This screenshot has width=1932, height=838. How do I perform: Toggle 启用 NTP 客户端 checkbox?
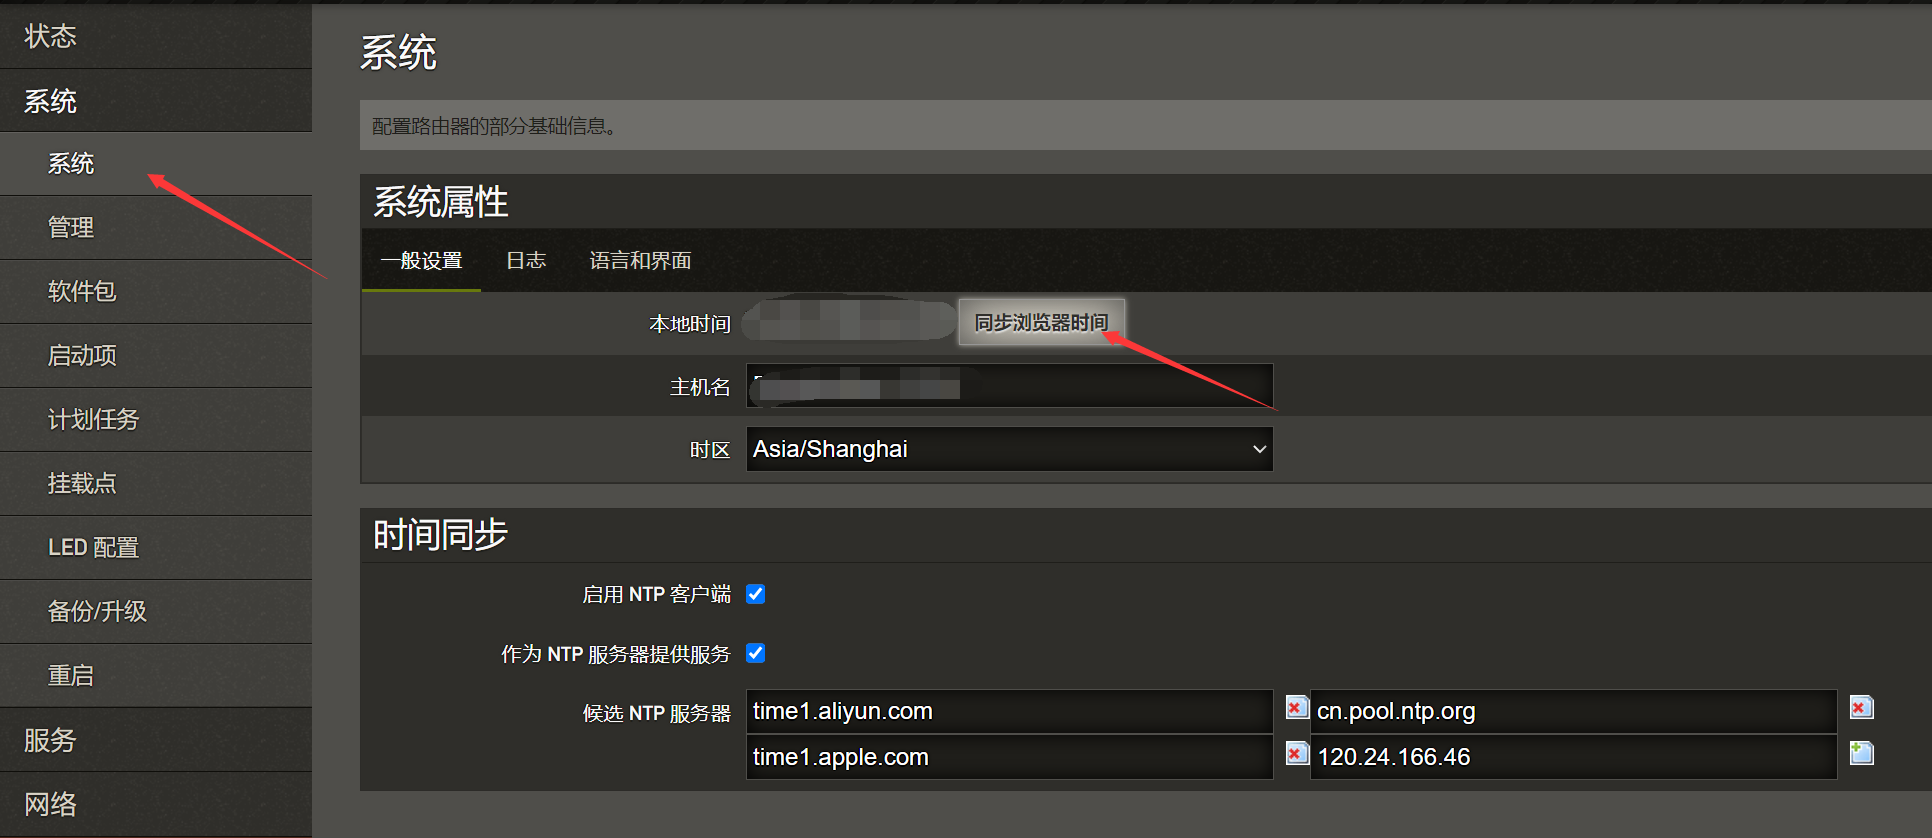756,594
